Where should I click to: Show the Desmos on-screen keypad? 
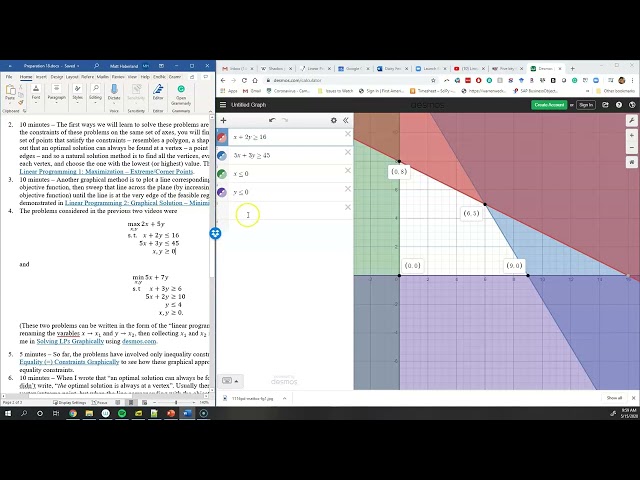click(230, 381)
